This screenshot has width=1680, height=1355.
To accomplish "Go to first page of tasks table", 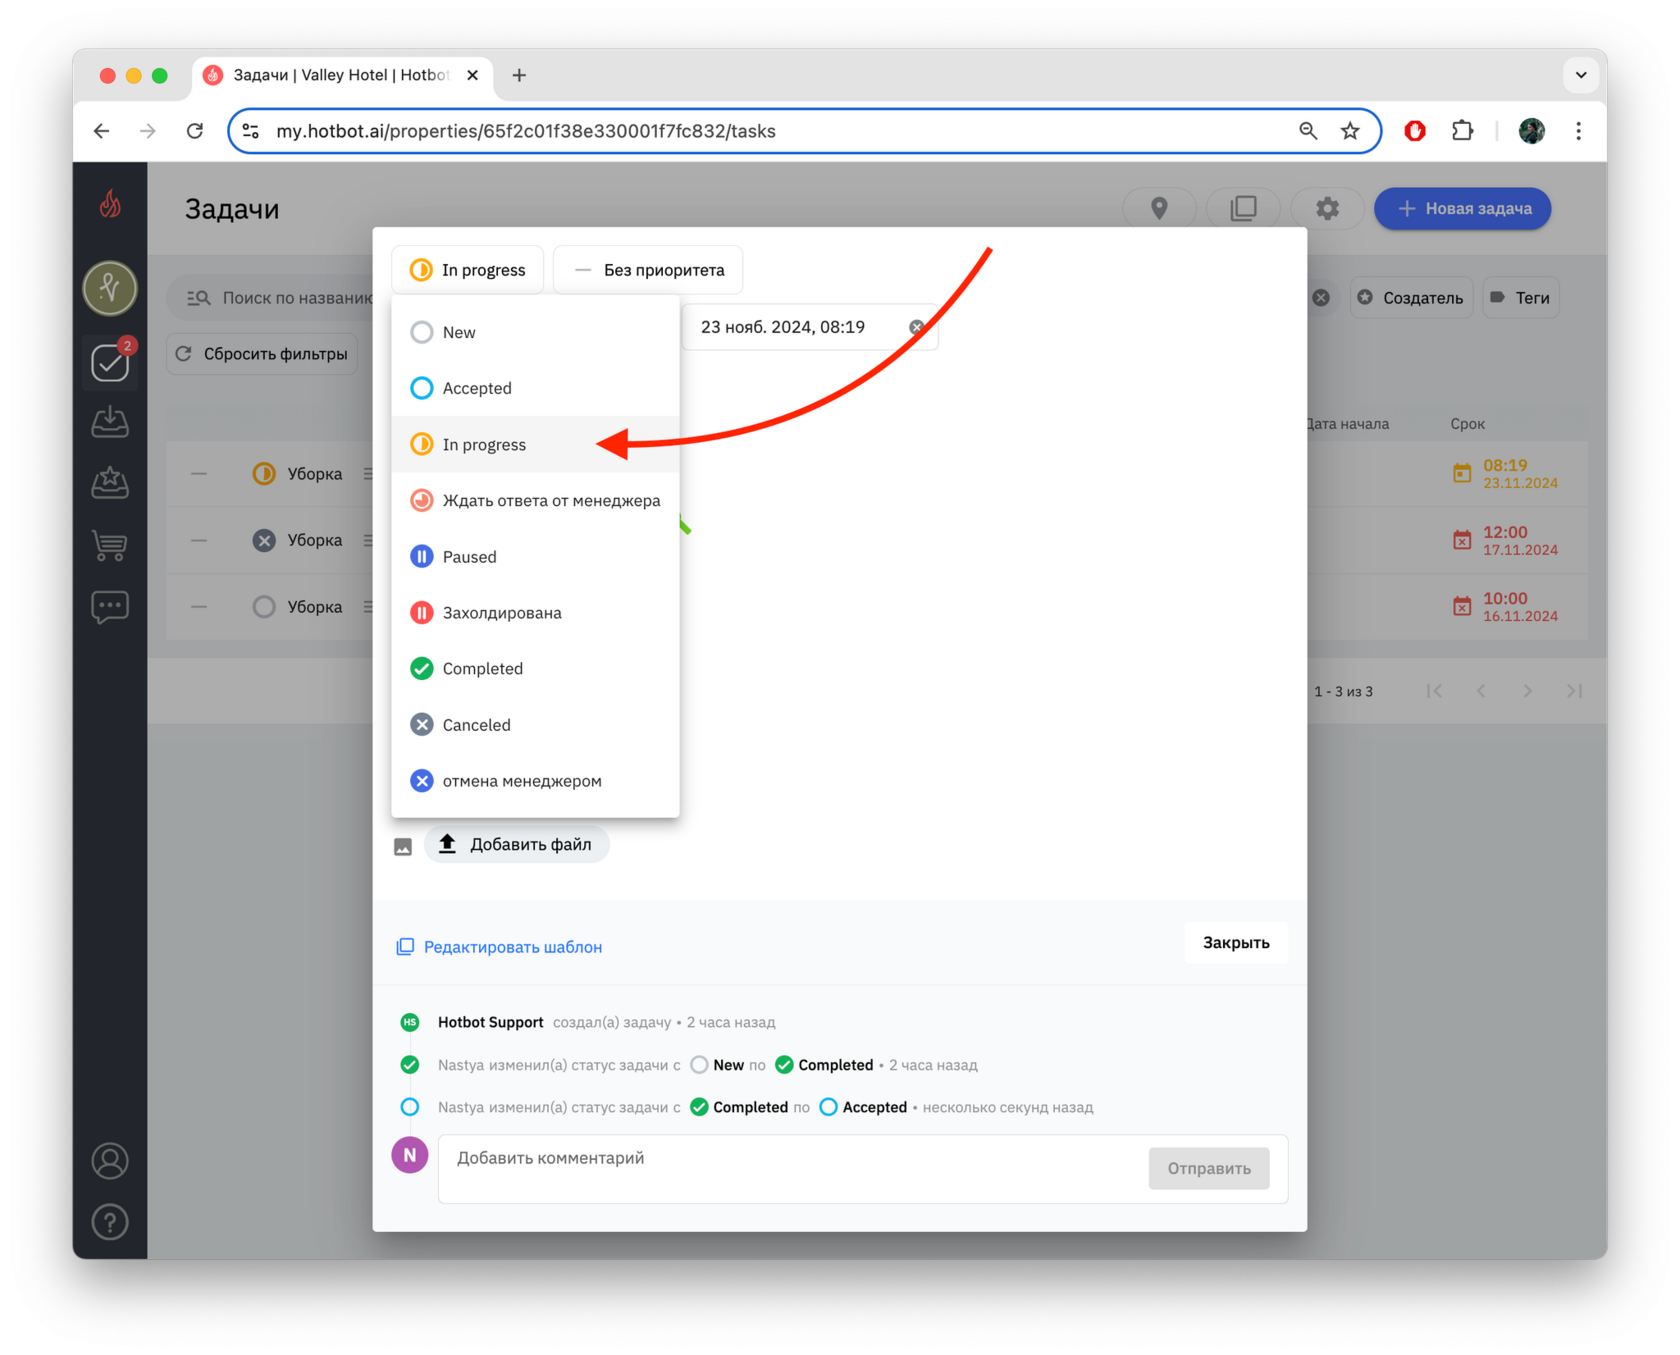I will [x=1434, y=691].
